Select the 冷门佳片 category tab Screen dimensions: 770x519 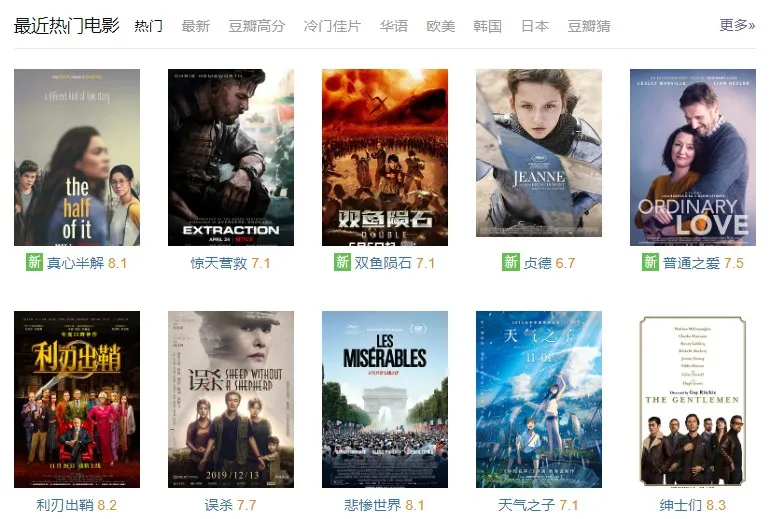[x=332, y=26]
